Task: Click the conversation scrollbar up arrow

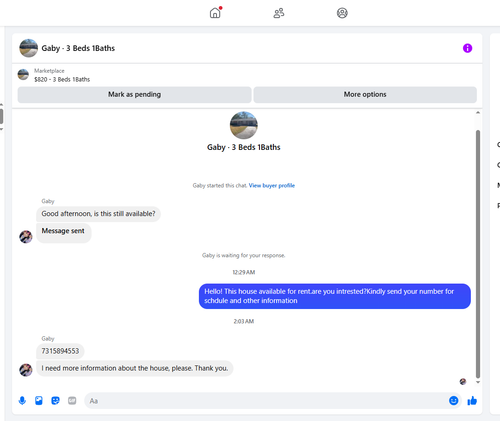Action: (478, 113)
